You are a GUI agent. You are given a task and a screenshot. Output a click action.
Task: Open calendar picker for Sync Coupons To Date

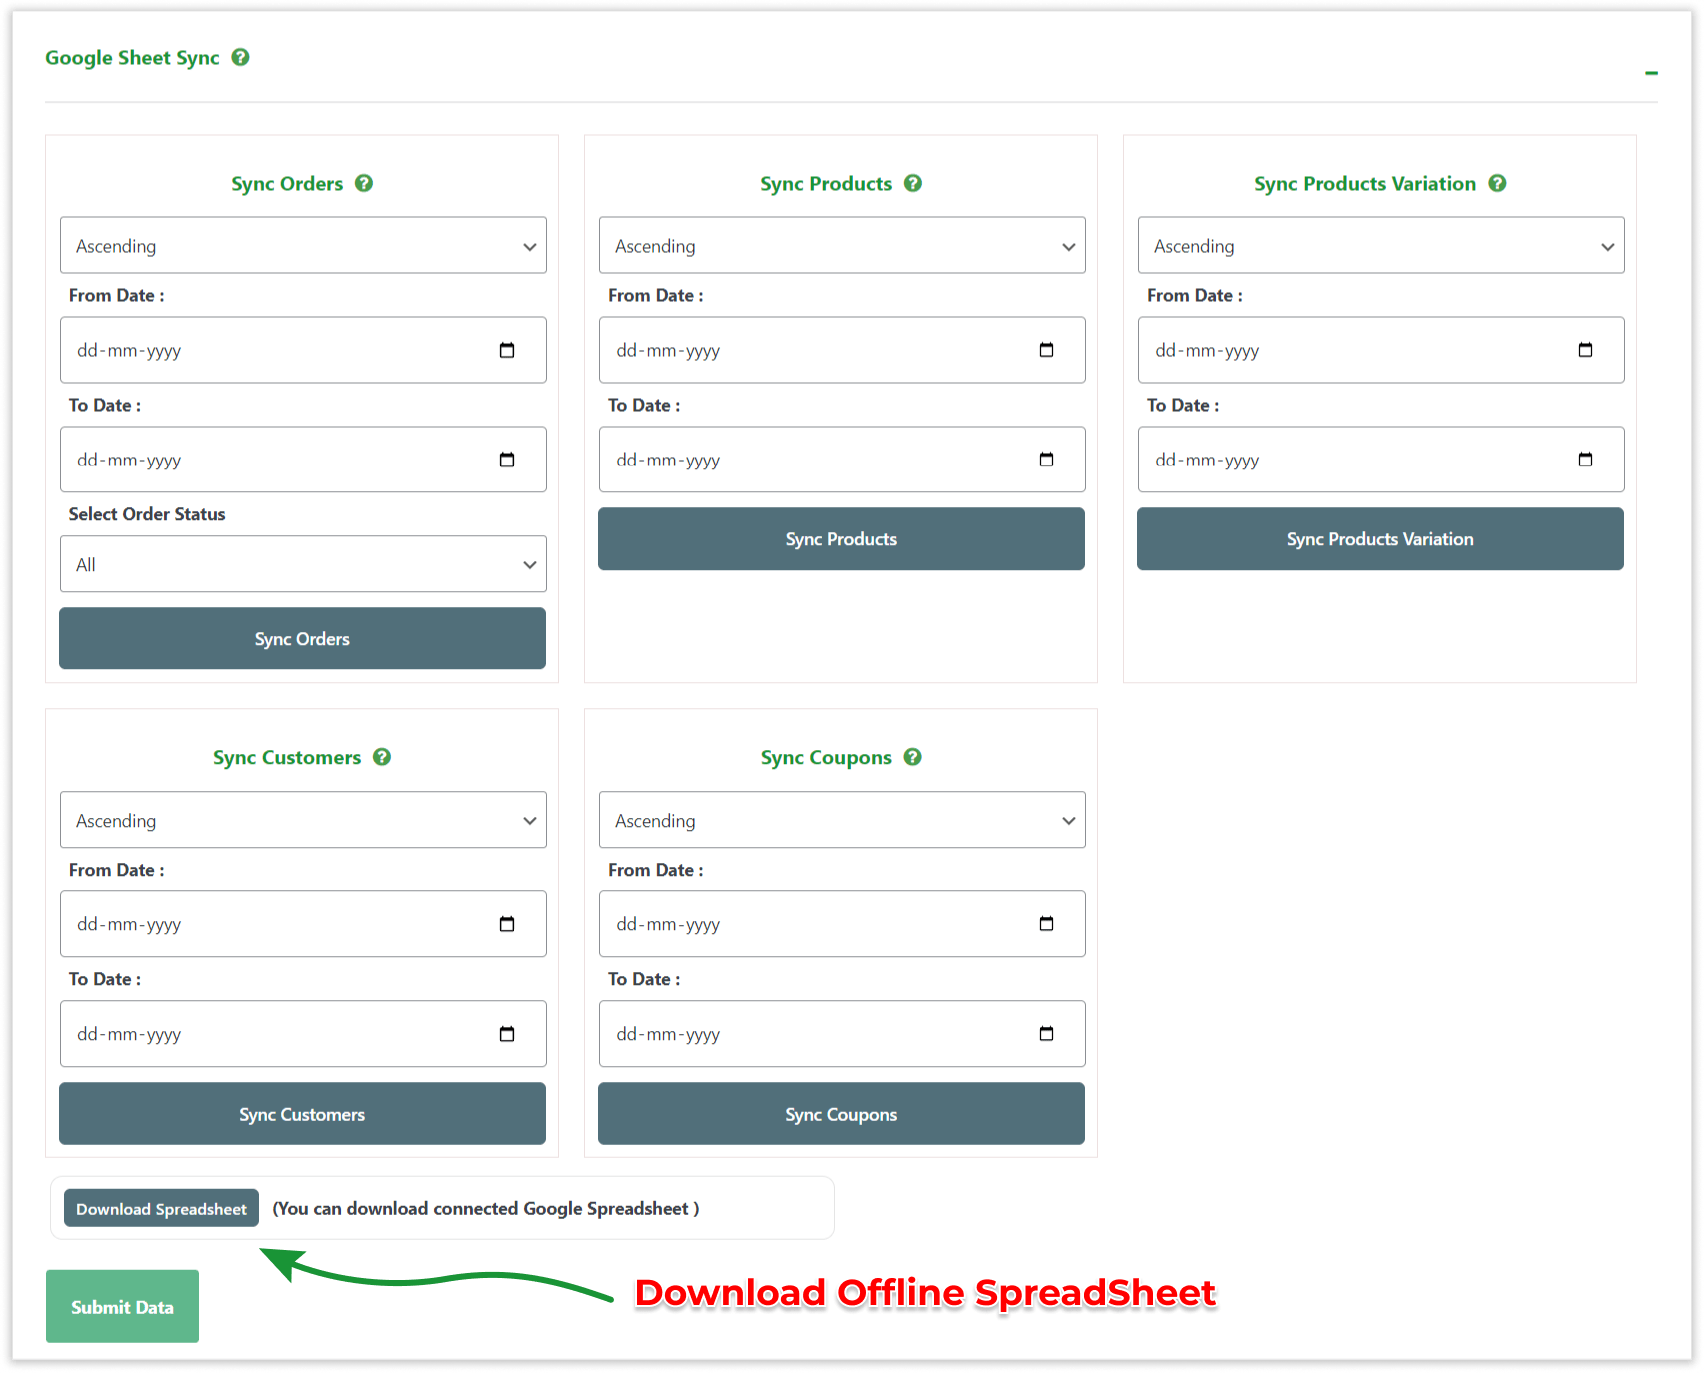(x=1046, y=1034)
